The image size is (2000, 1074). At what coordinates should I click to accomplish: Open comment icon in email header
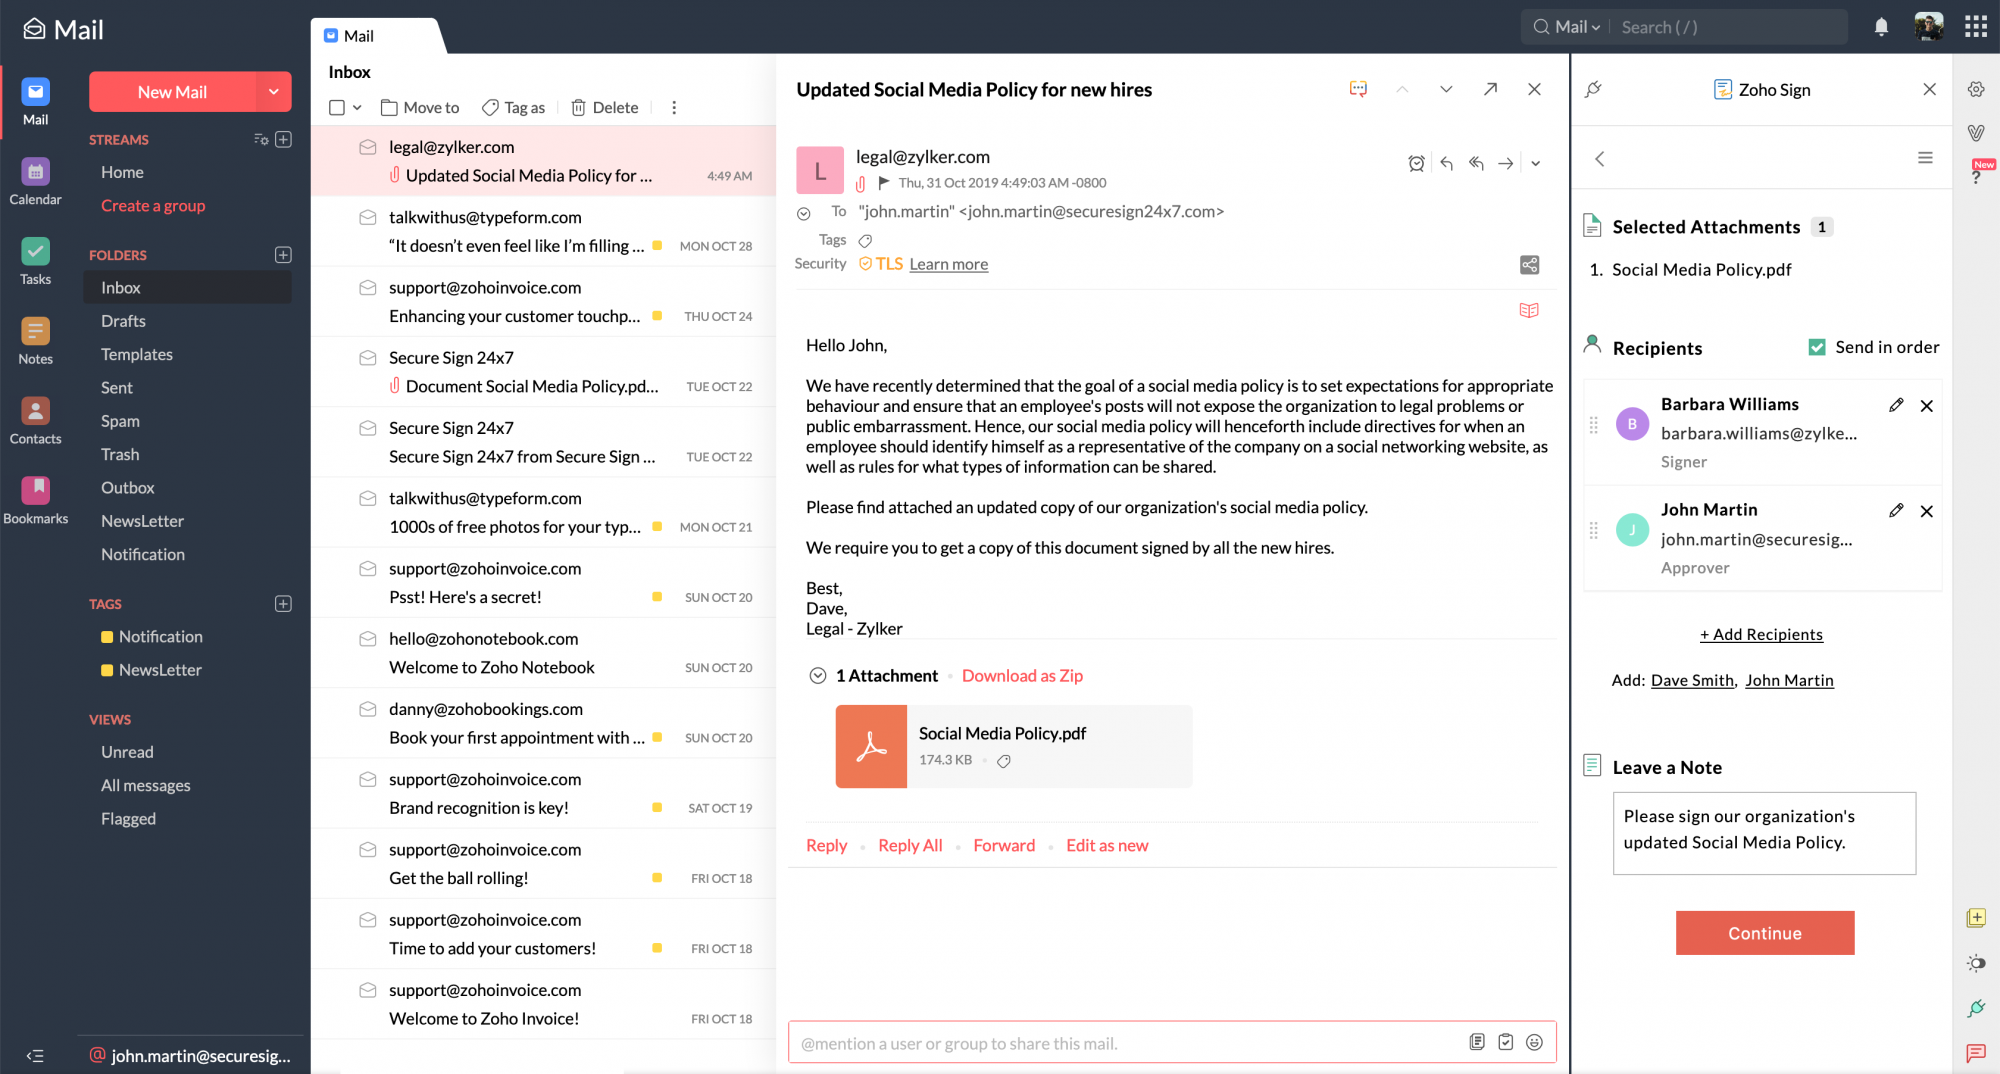(x=1358, y=89)
